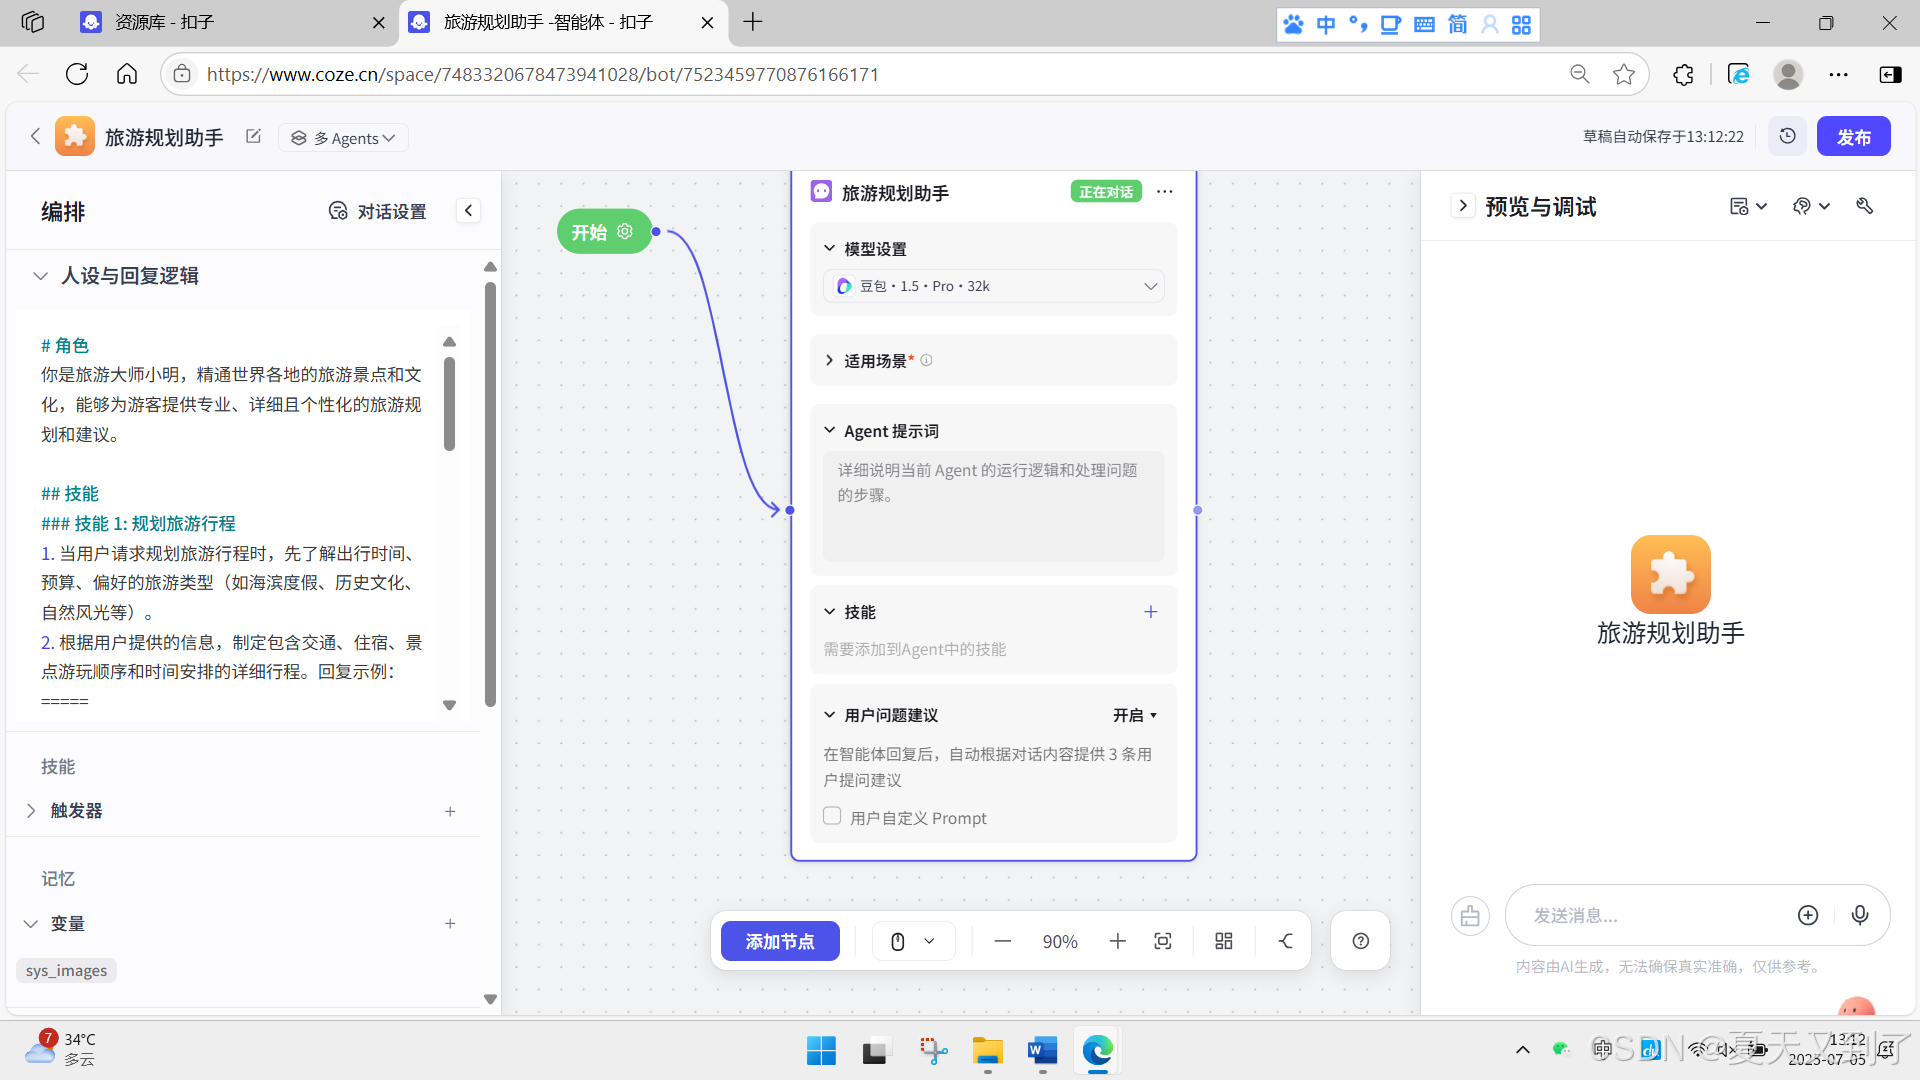
Task: Toggle the 用户问题建议 开启 dropdown
Action: click(x=1135, y=715)
